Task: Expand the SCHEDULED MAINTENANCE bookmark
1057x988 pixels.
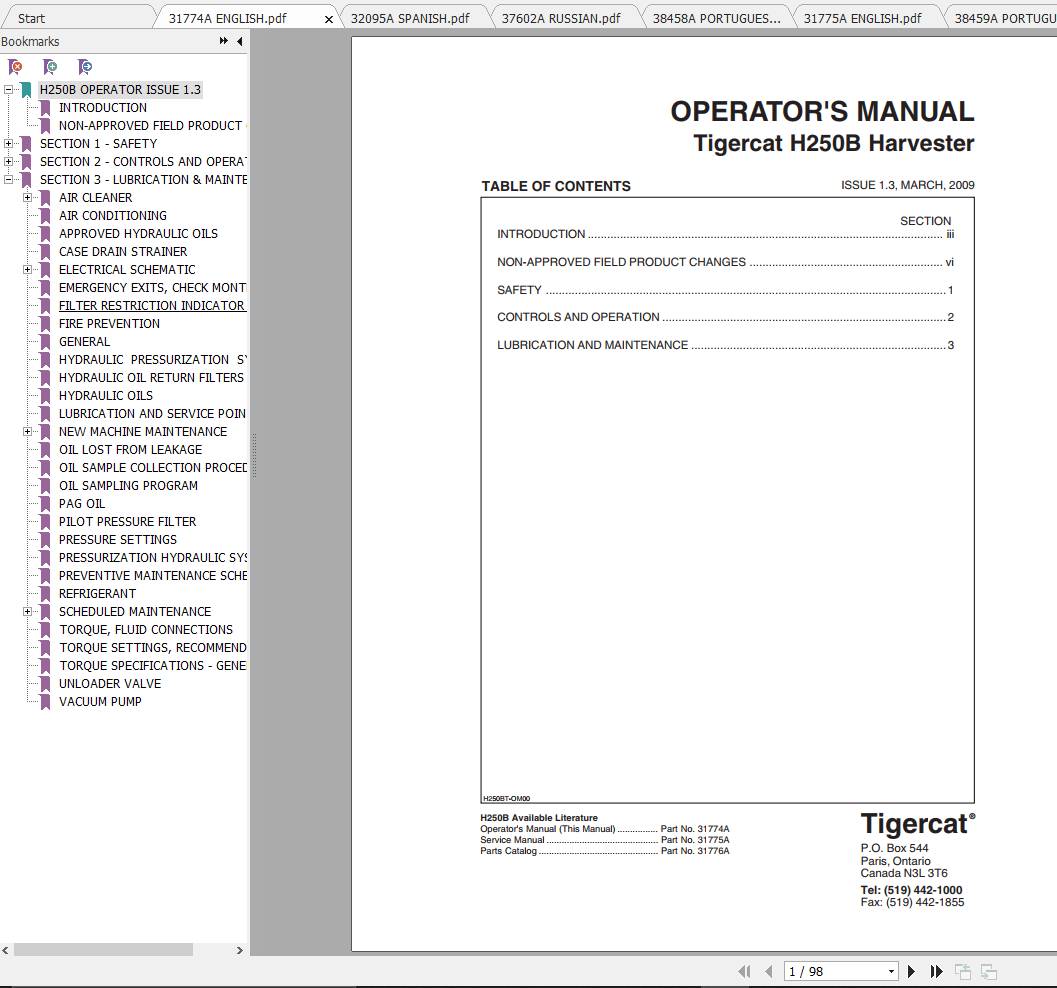Action: 27,611
